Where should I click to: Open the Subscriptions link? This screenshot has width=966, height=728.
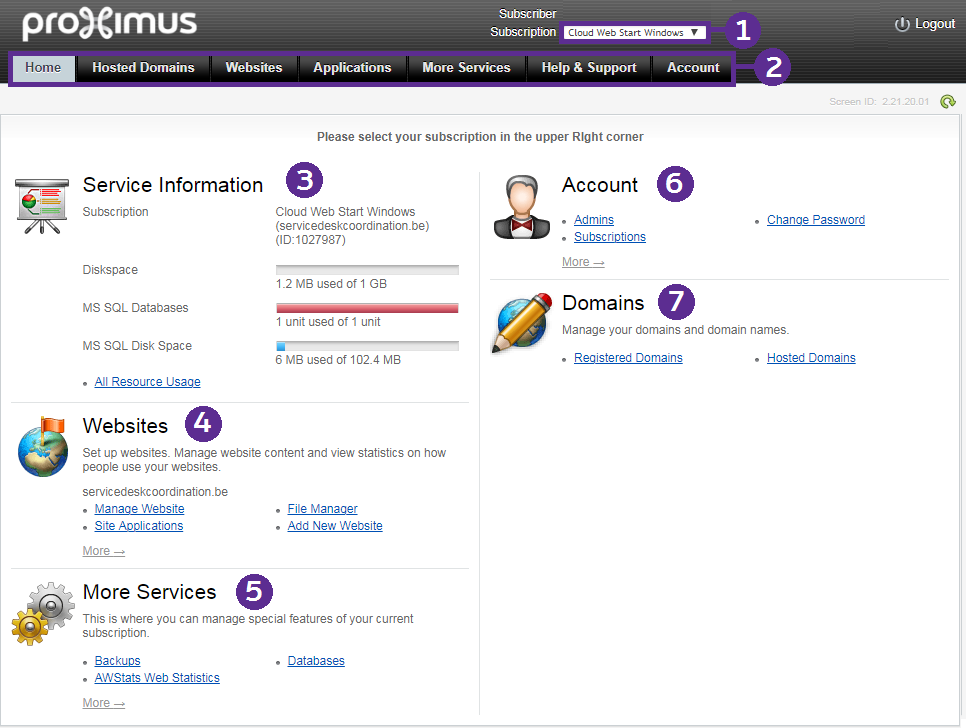click(x=610, y=237)
